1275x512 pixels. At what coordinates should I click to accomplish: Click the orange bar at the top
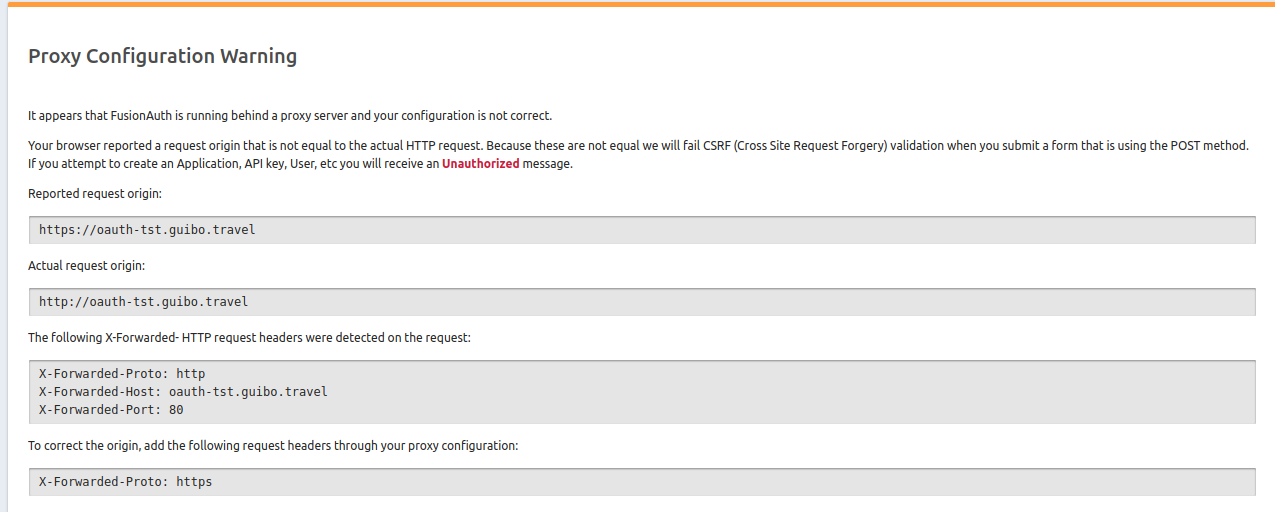(x=637, y=4)
